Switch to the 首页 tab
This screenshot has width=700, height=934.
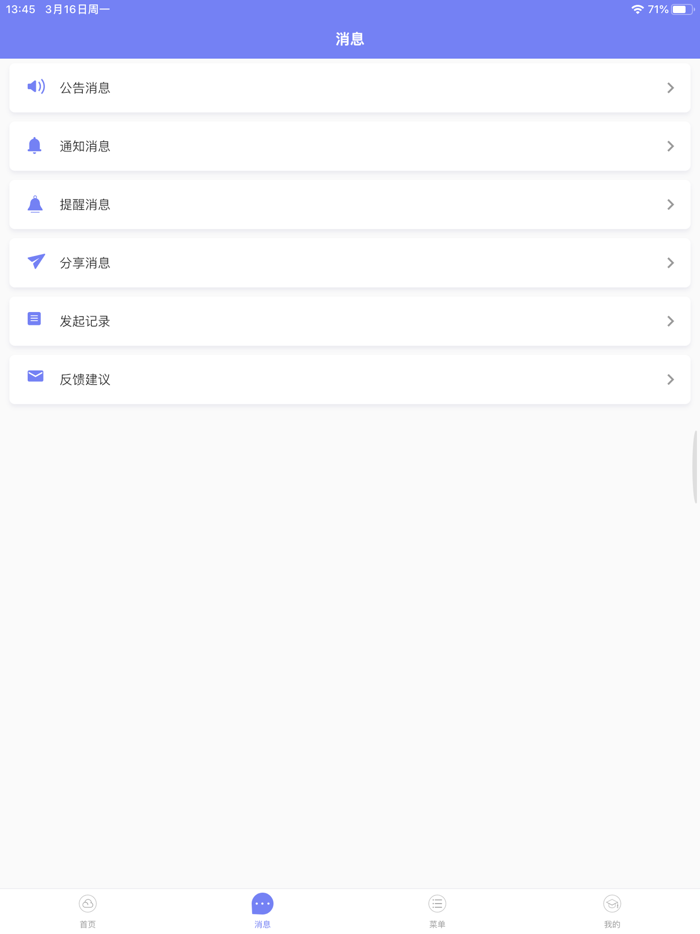(x=87, y=911)
